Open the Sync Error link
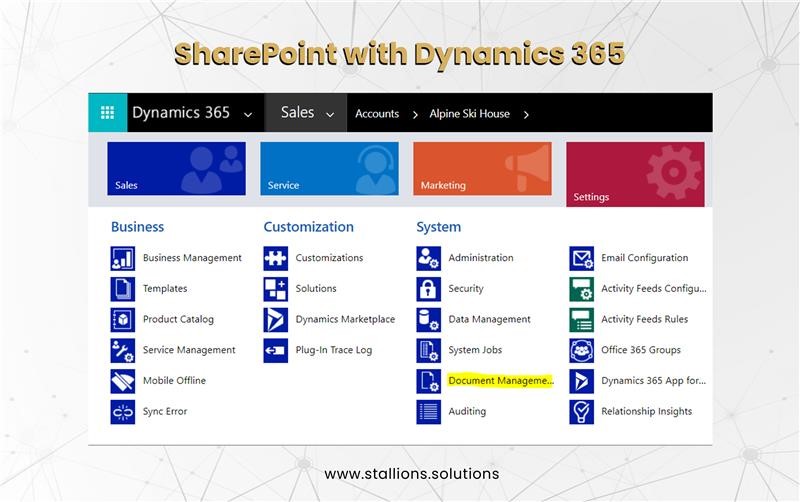Viewport: 800px width, 502px height. (x=165, y=412)
